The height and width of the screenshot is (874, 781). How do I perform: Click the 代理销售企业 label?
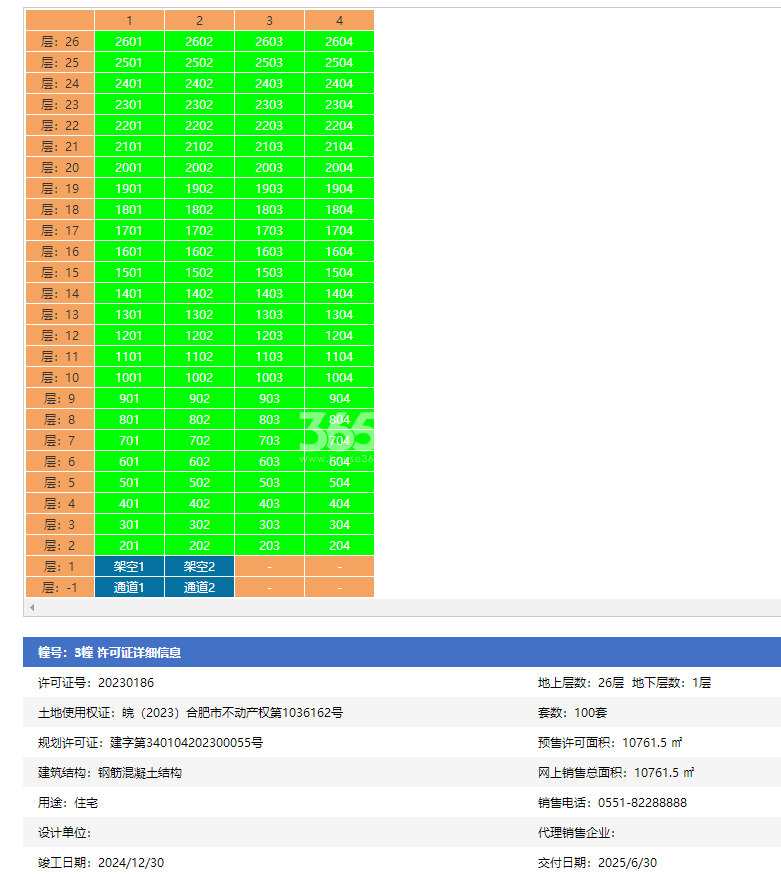tap(577, 833)
